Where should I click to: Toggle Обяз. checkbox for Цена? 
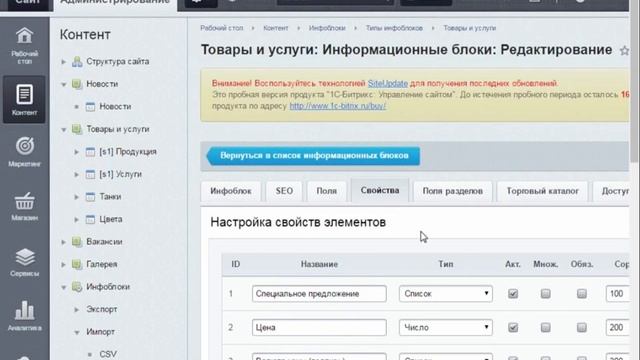click(582, 327)
